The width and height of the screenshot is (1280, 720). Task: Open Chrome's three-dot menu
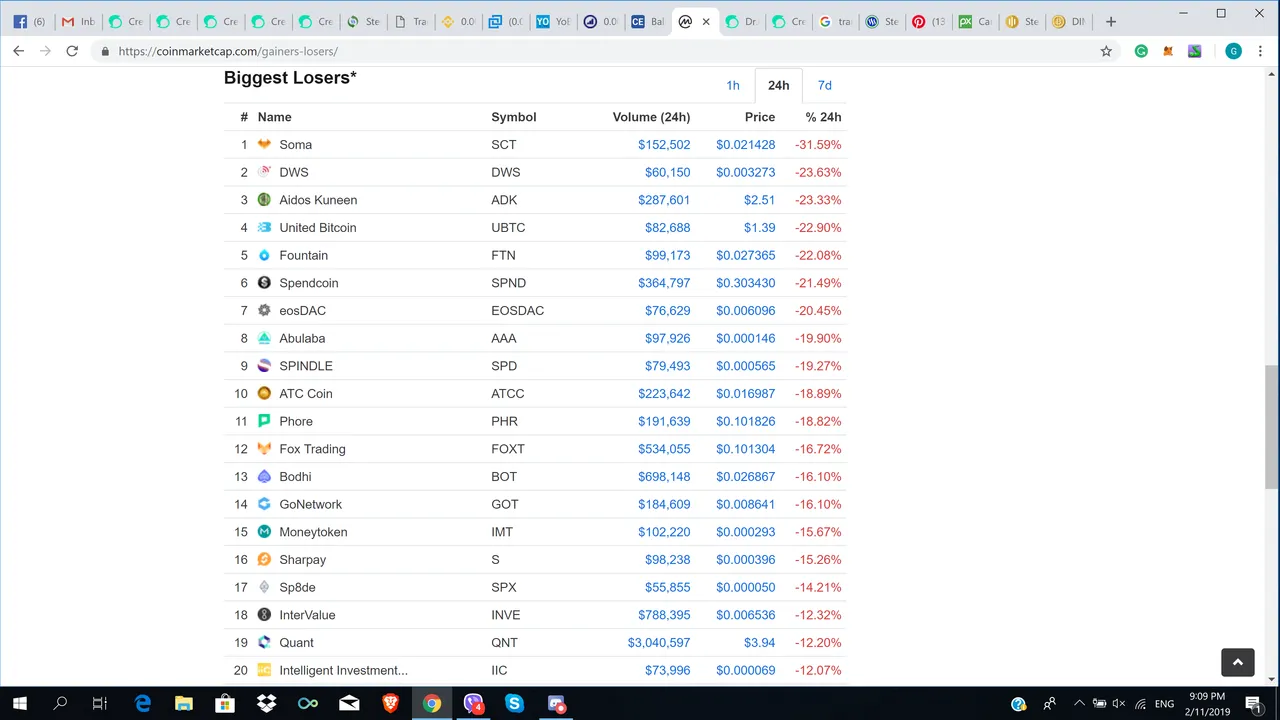coord(1260,51)
